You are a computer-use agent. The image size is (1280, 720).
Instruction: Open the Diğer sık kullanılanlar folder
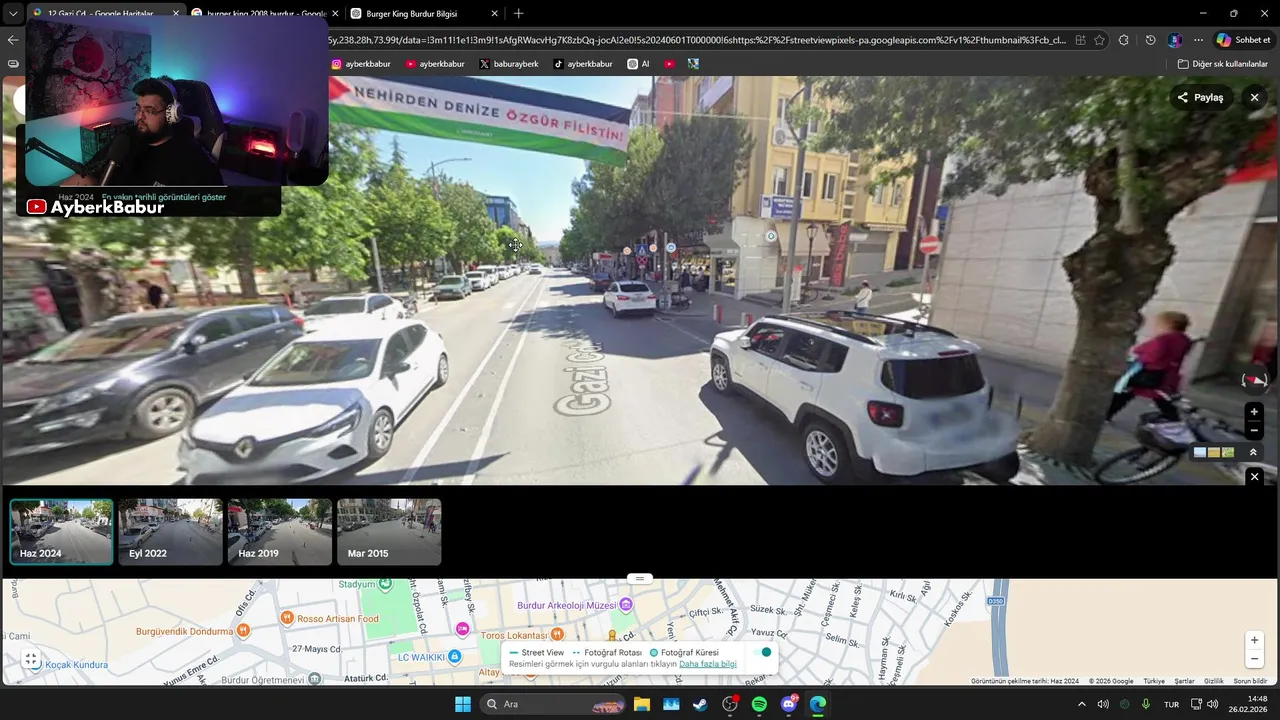tap(1222, 64)
